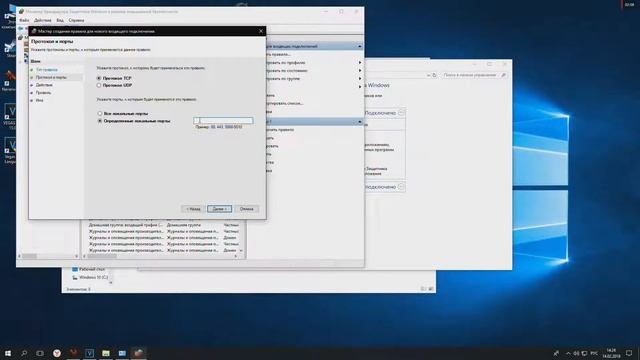Click the refresh icon in Control Panel address bar
Viewport: 640px width, 360px height.
[x=434, y=75]
